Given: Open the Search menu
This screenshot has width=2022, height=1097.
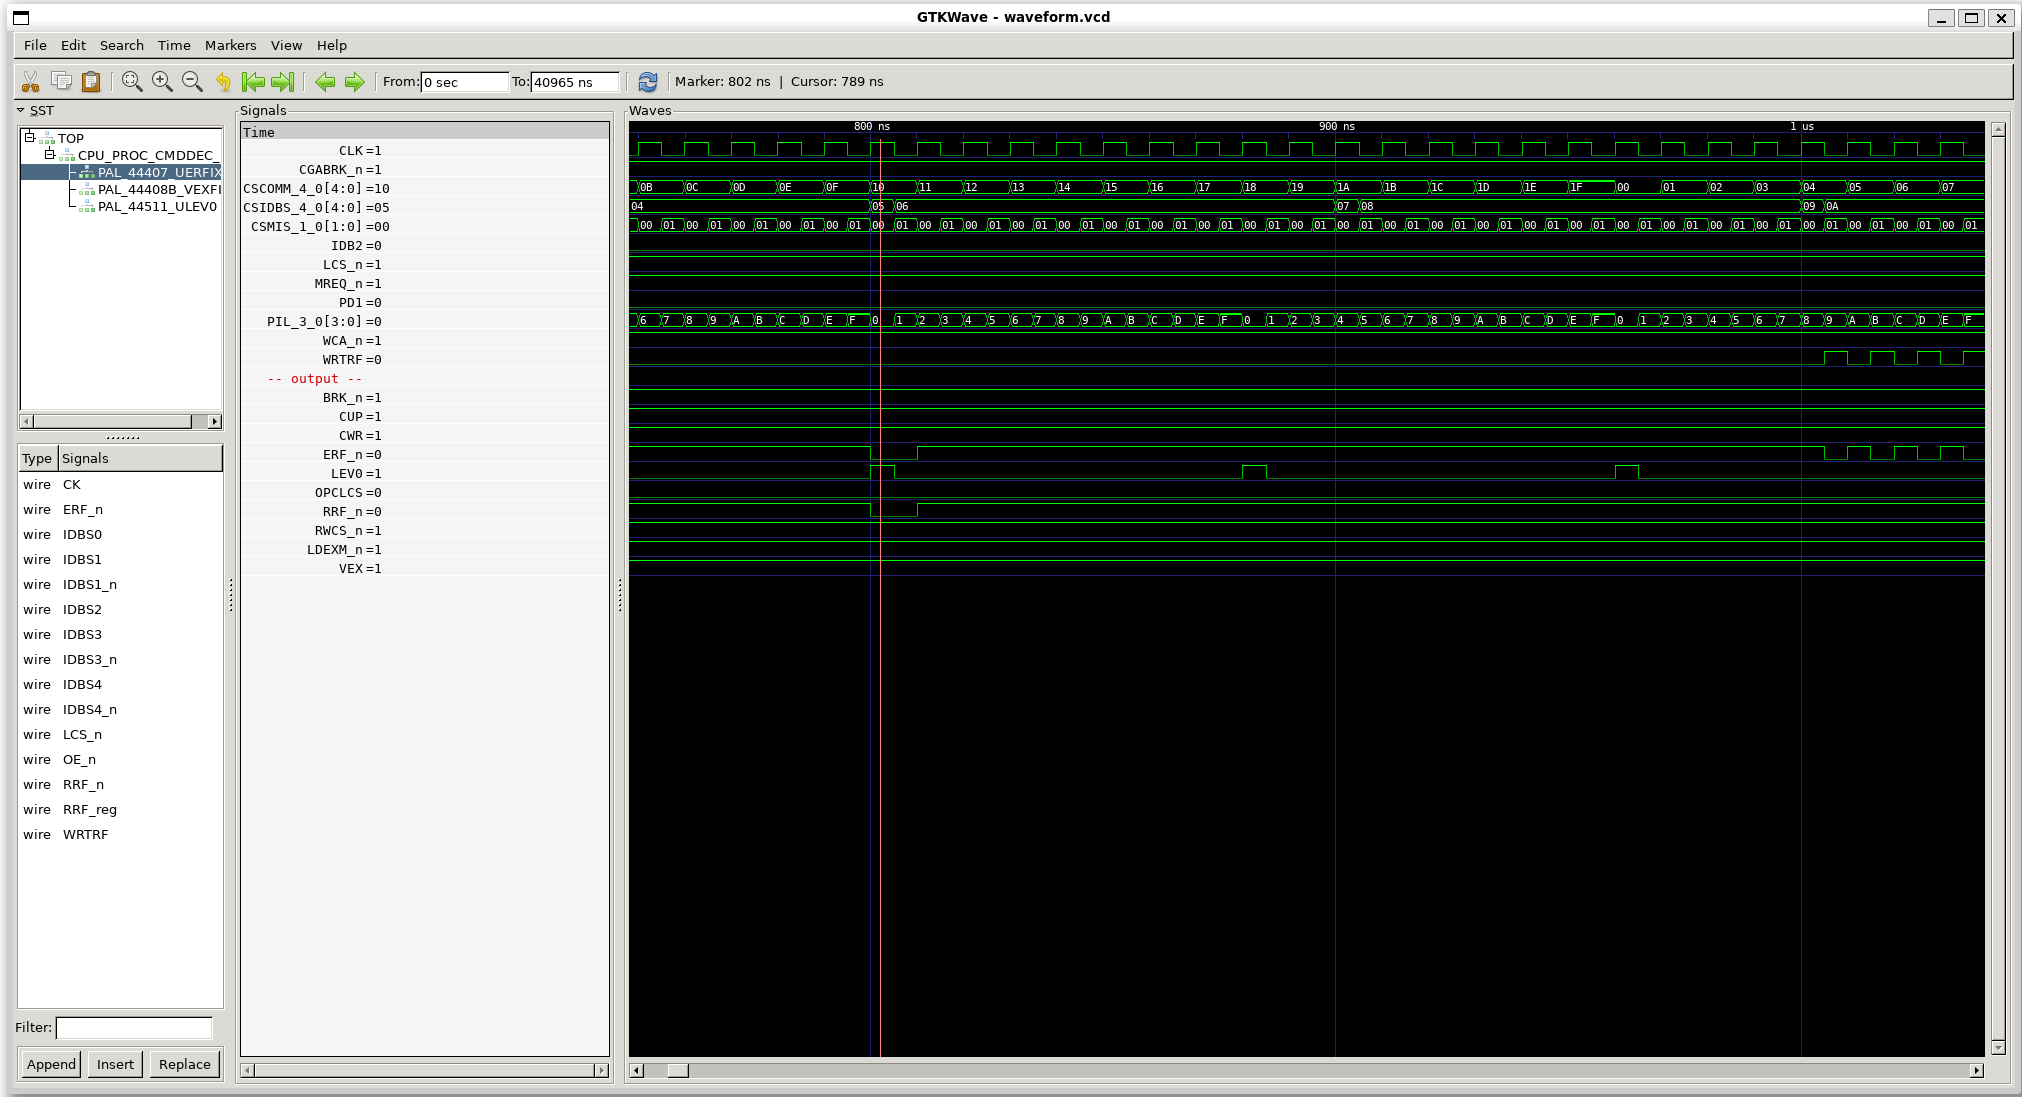Looking at the screenshot, I should (x=122, y=45).
